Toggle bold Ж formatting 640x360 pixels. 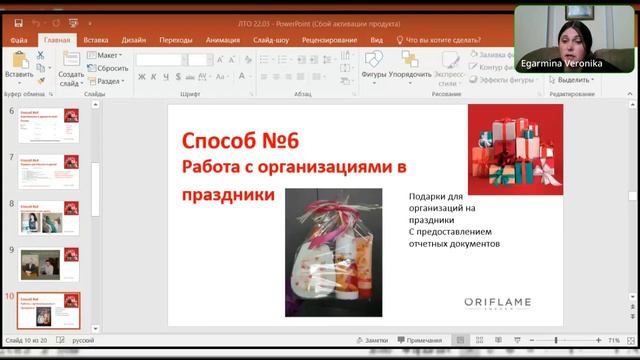point(142,76)
